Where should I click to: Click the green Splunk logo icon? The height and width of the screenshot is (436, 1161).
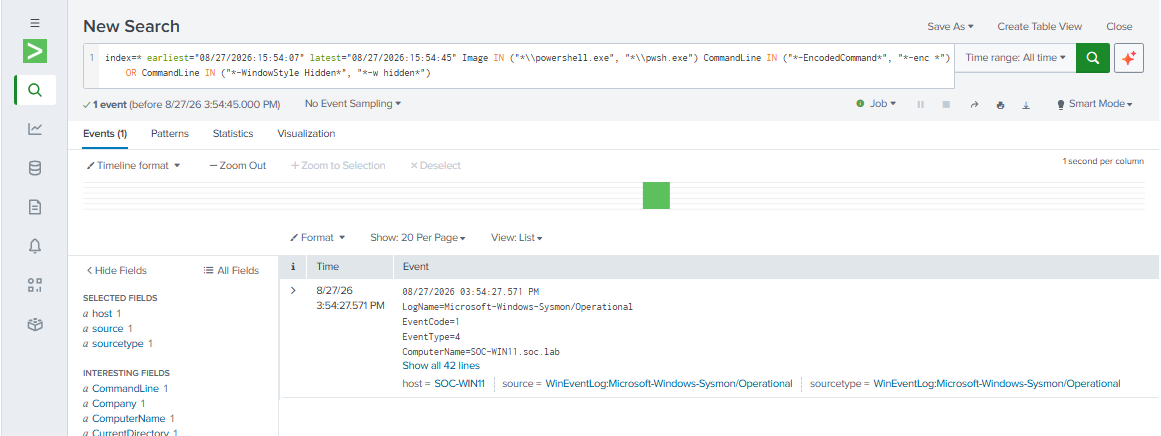coord(35,51)
